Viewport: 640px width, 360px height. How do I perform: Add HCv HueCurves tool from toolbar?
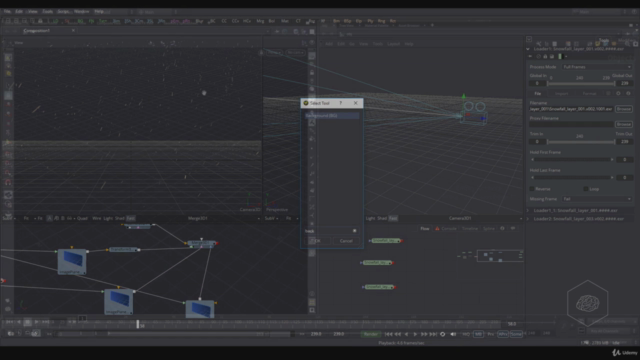247,21
